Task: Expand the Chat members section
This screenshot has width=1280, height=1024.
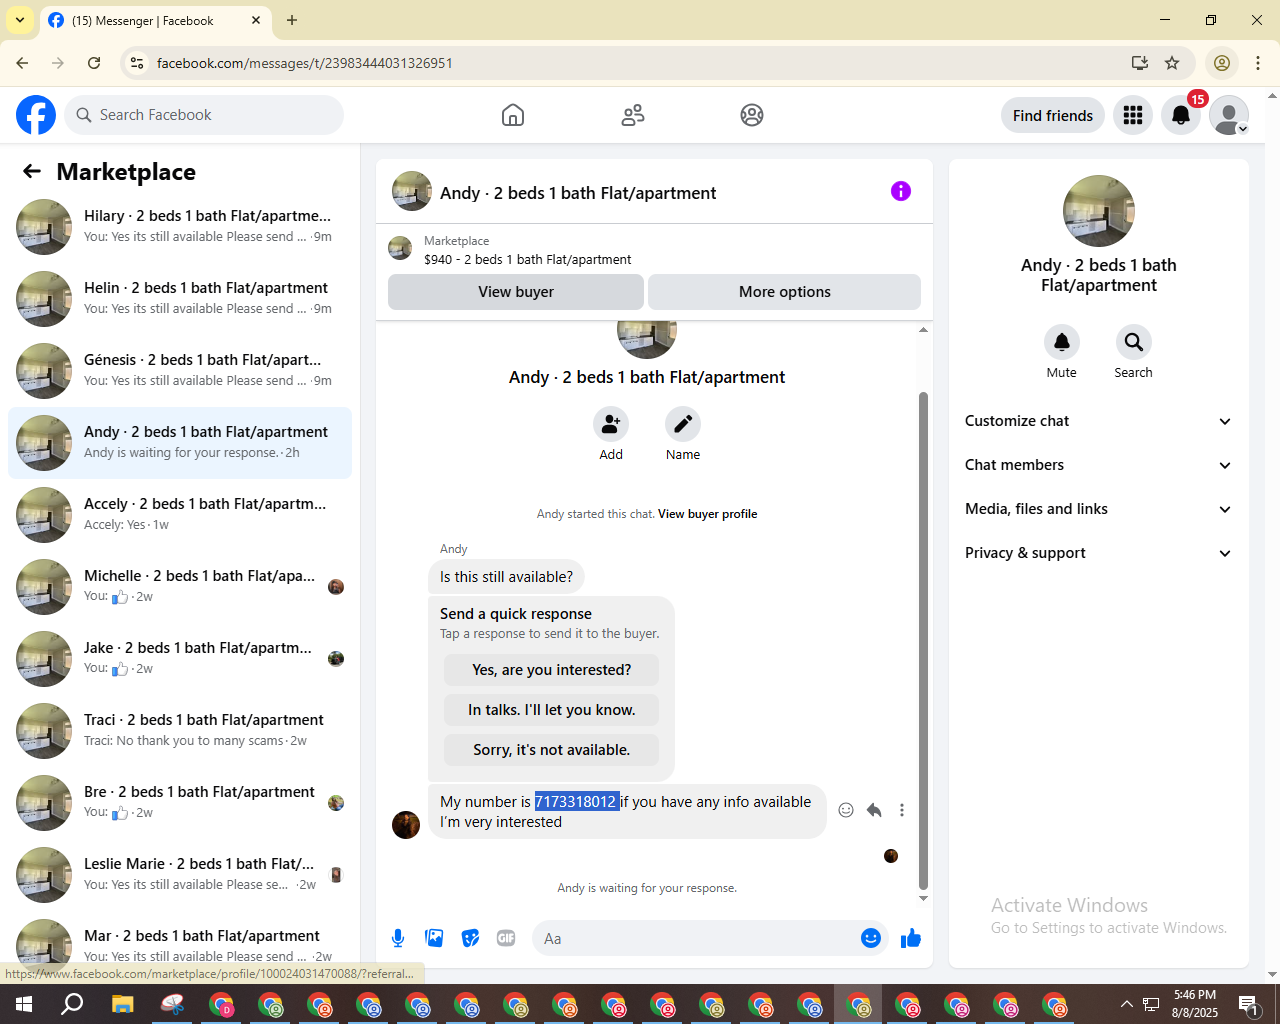Action: [x=1098, y=465]
